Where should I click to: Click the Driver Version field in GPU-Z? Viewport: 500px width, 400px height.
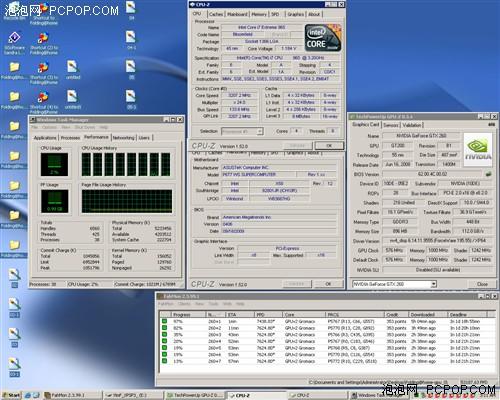[x=438, y=241]
